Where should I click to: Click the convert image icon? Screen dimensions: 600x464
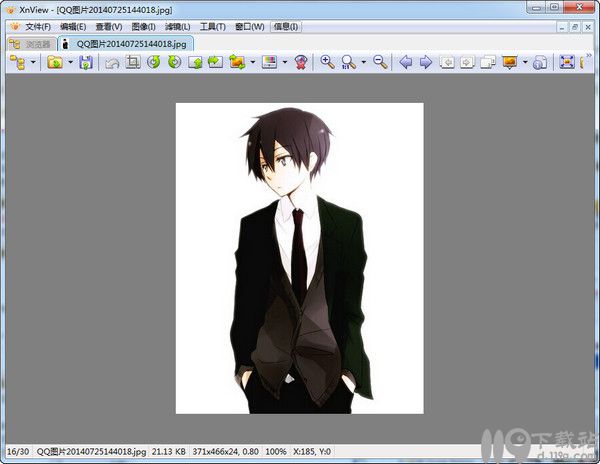(x=237, y=62)
